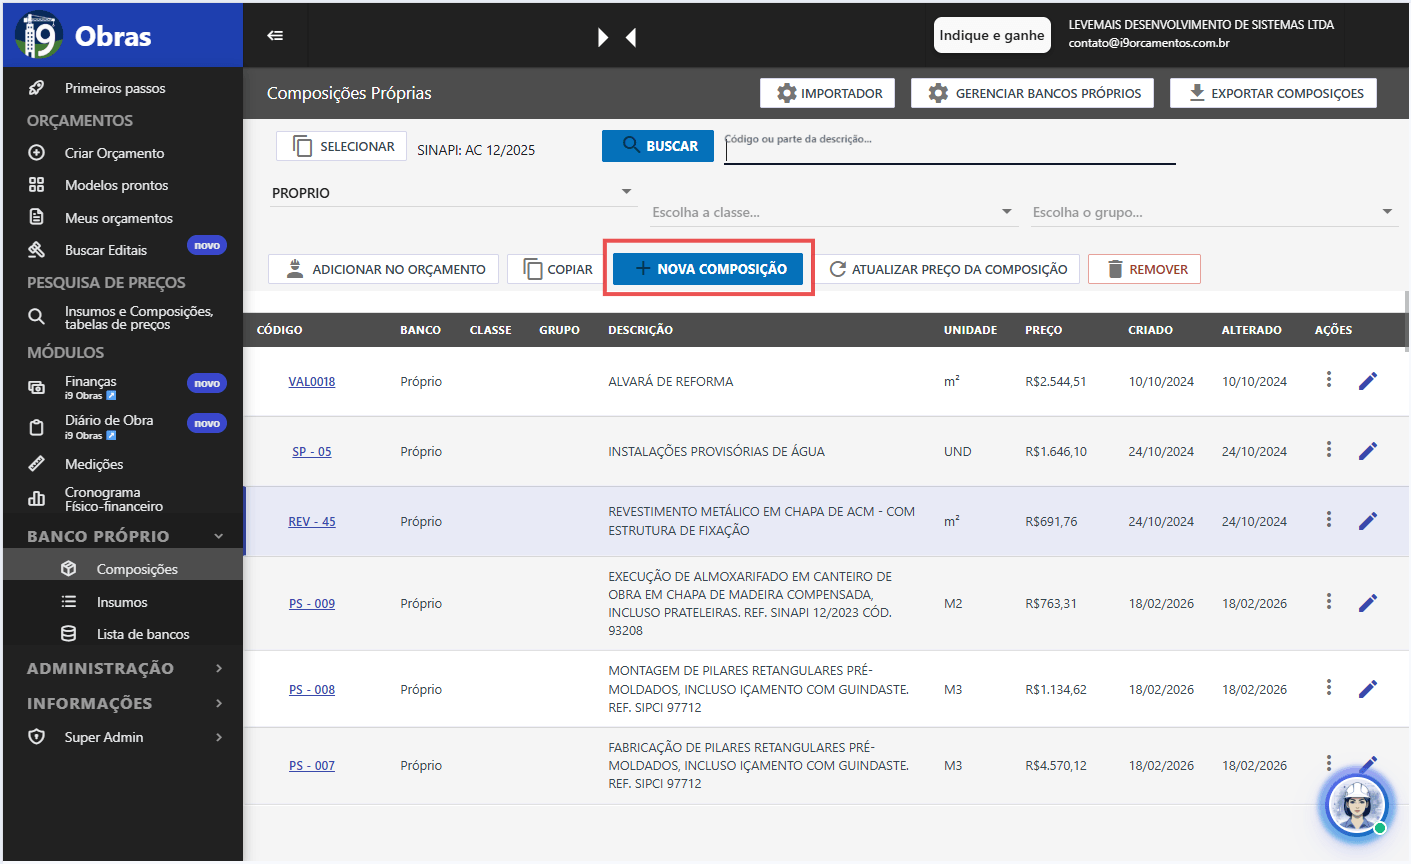The width and height of the screenshot is (1411, 864).
Task: Open the Escolha a classe dropdown
Action: (x=833, y=212)
